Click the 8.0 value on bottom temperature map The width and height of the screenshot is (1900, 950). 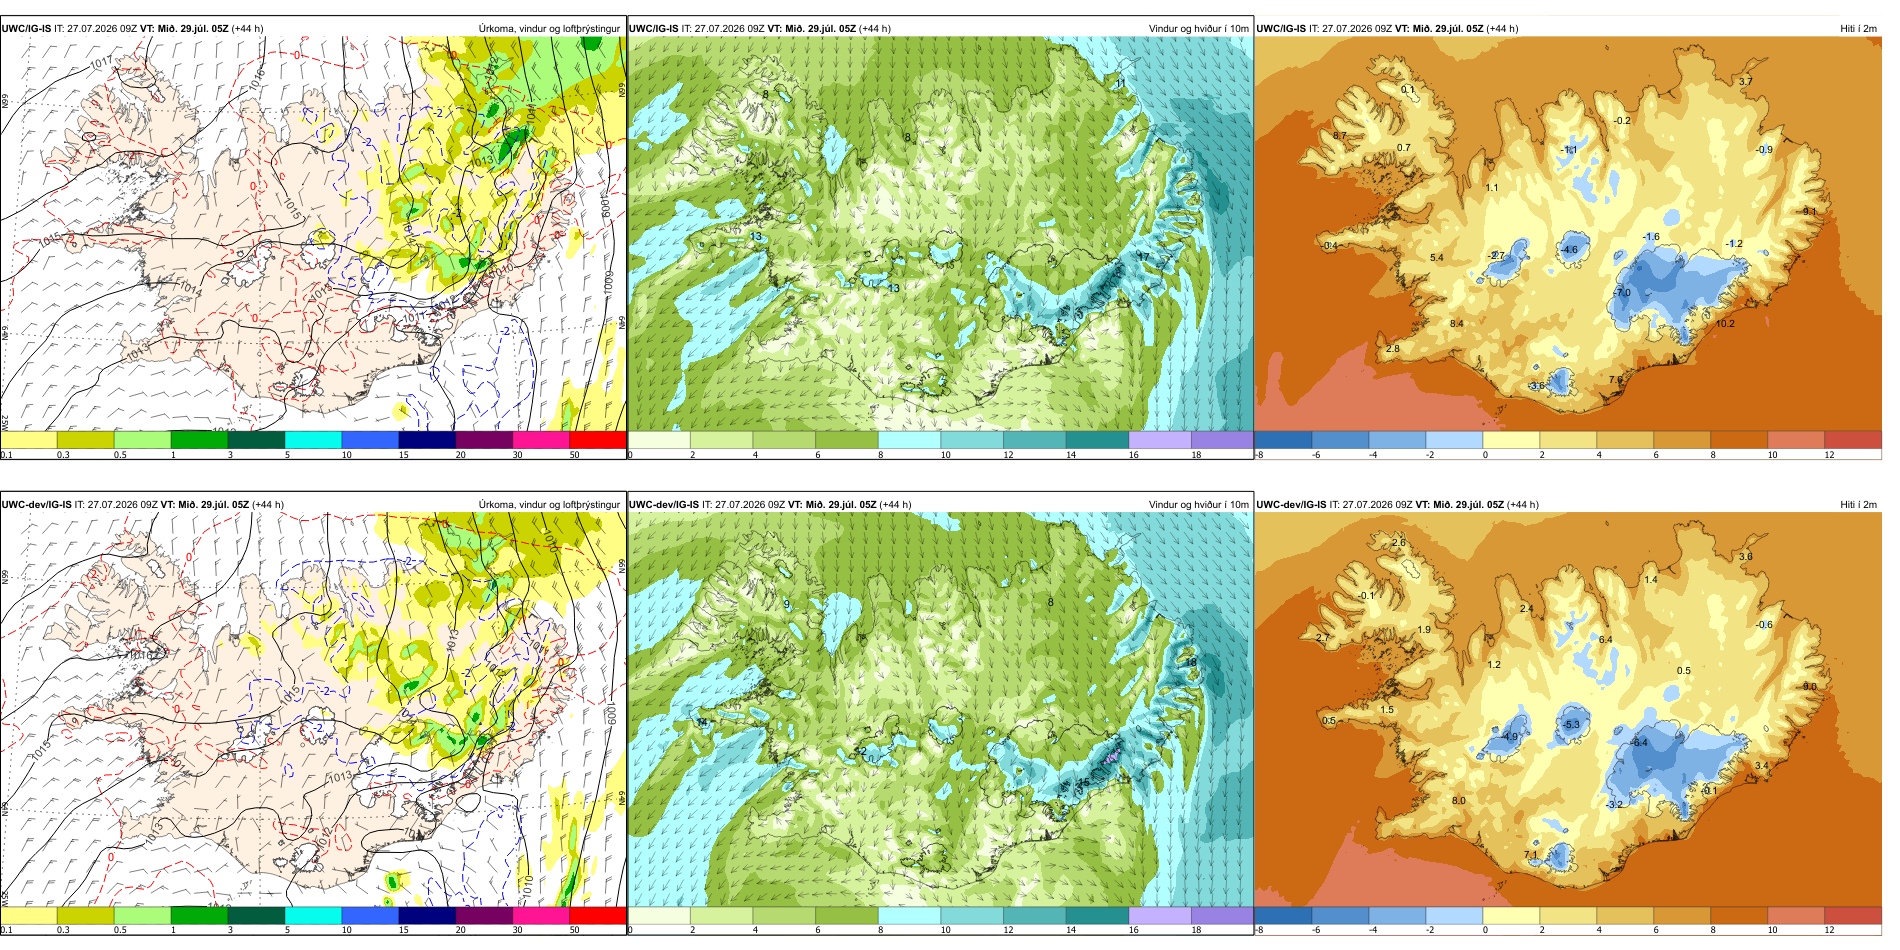point(1459,801)
